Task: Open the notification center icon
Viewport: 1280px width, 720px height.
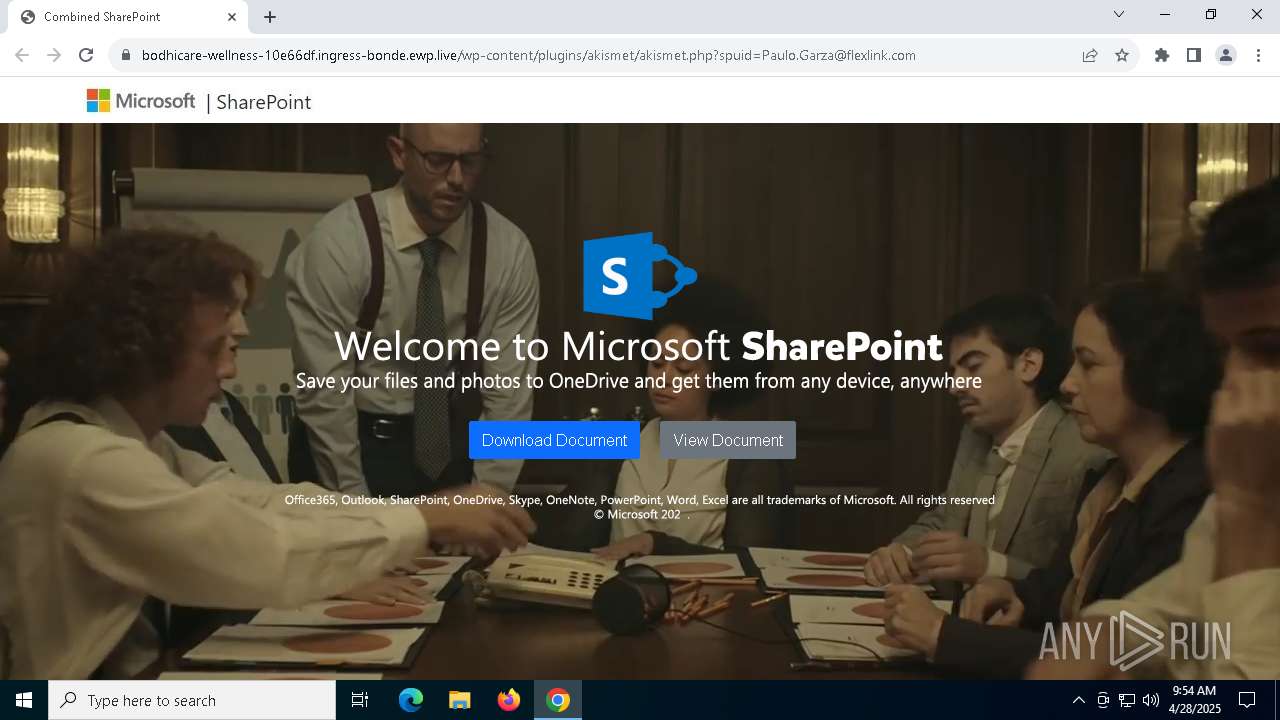Action: tap(1248, 700)
